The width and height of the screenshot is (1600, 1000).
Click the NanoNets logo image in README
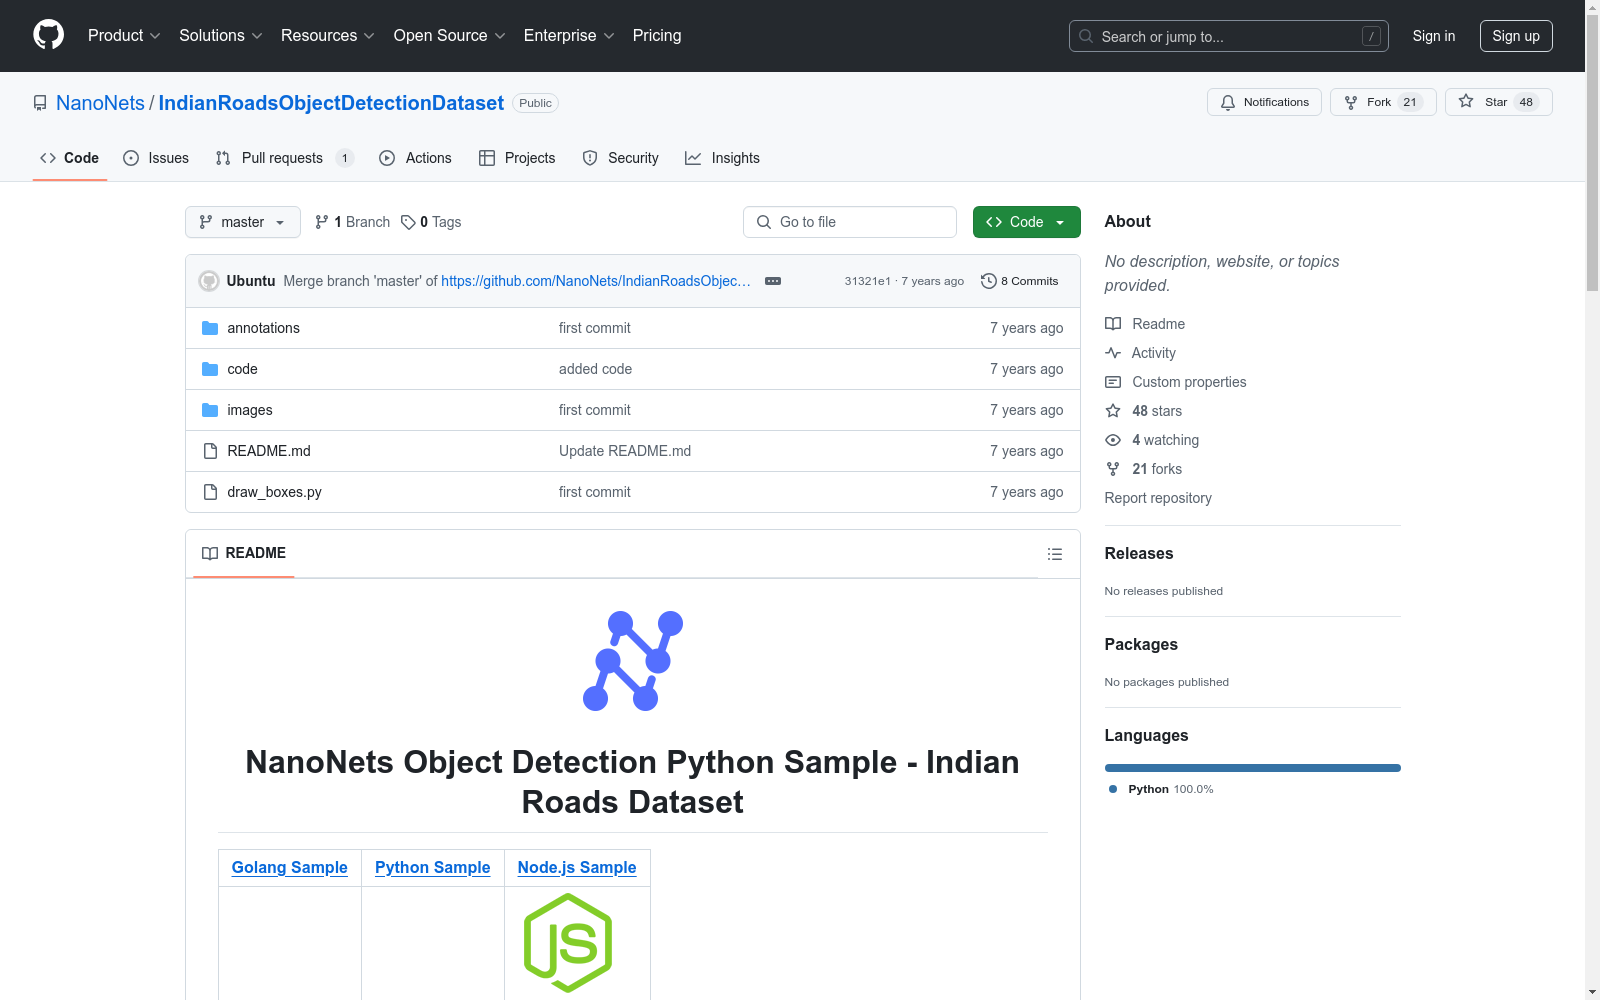click(633, 661)
